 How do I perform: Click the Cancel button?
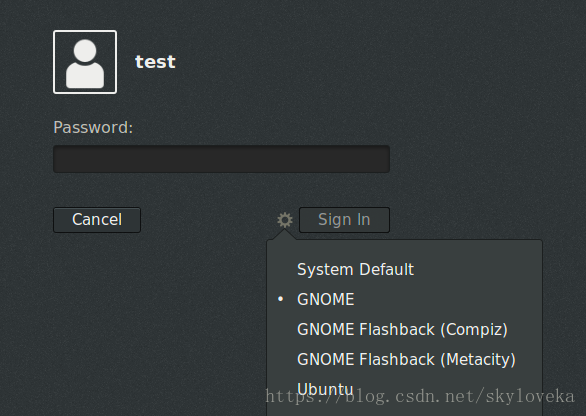point(97,220)
